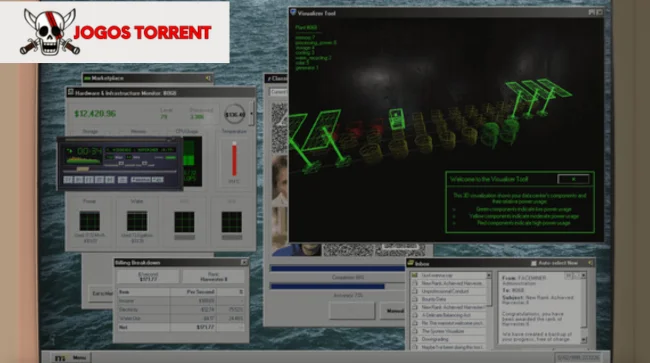Click the Per Second column header
The height and width of the screenshot is (363, 650).
click(193, 292)
